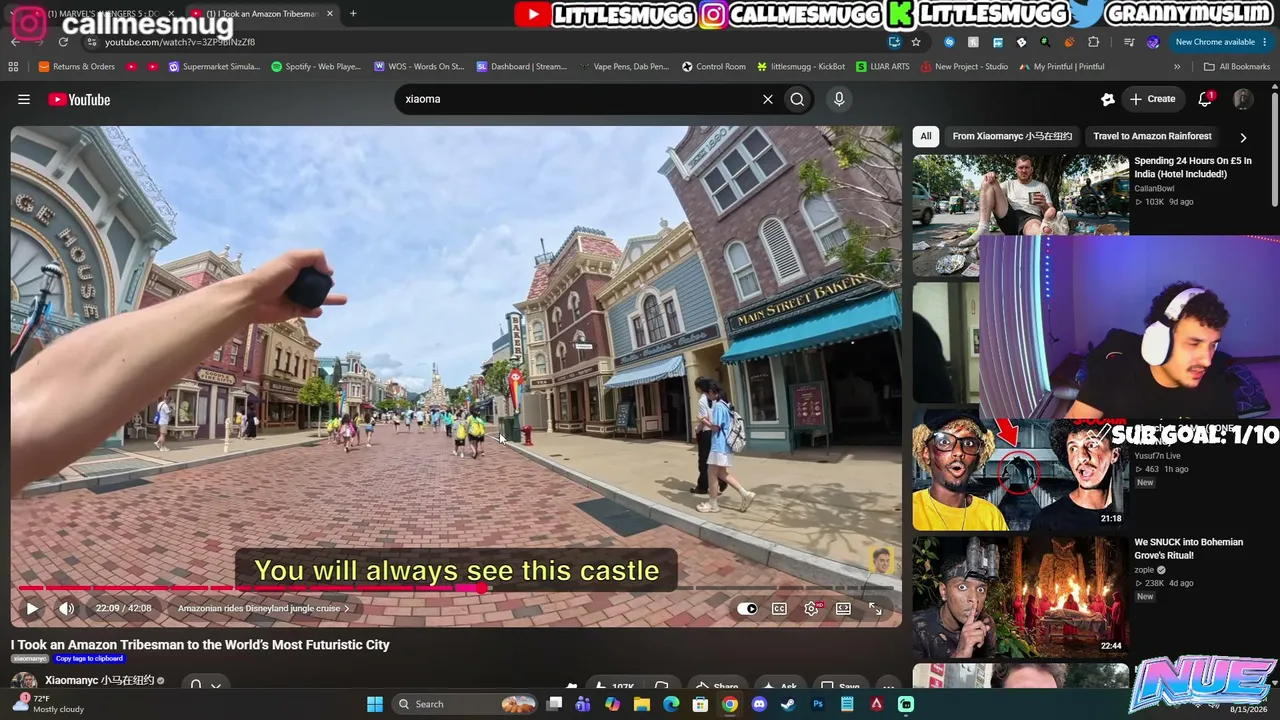The width and height of the screenshot is (1280, 720).
Task: Start voice search with microphone icon
Action: pyautogui.click(x=839, y=99)
